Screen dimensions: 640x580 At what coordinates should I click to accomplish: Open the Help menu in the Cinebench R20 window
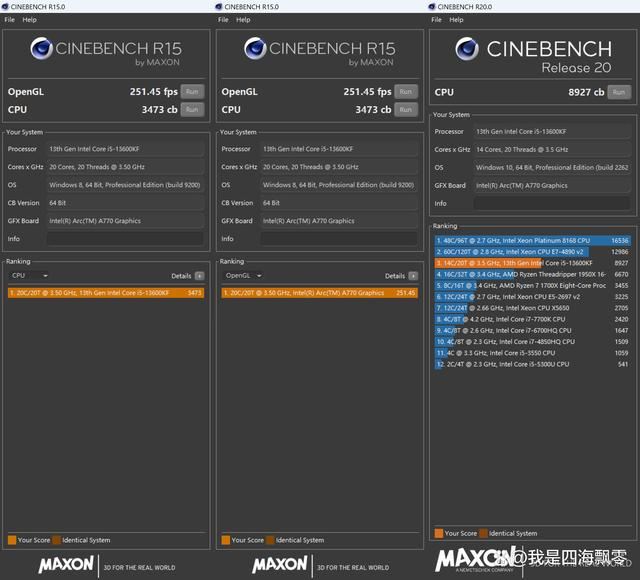(x=459, y=19)
